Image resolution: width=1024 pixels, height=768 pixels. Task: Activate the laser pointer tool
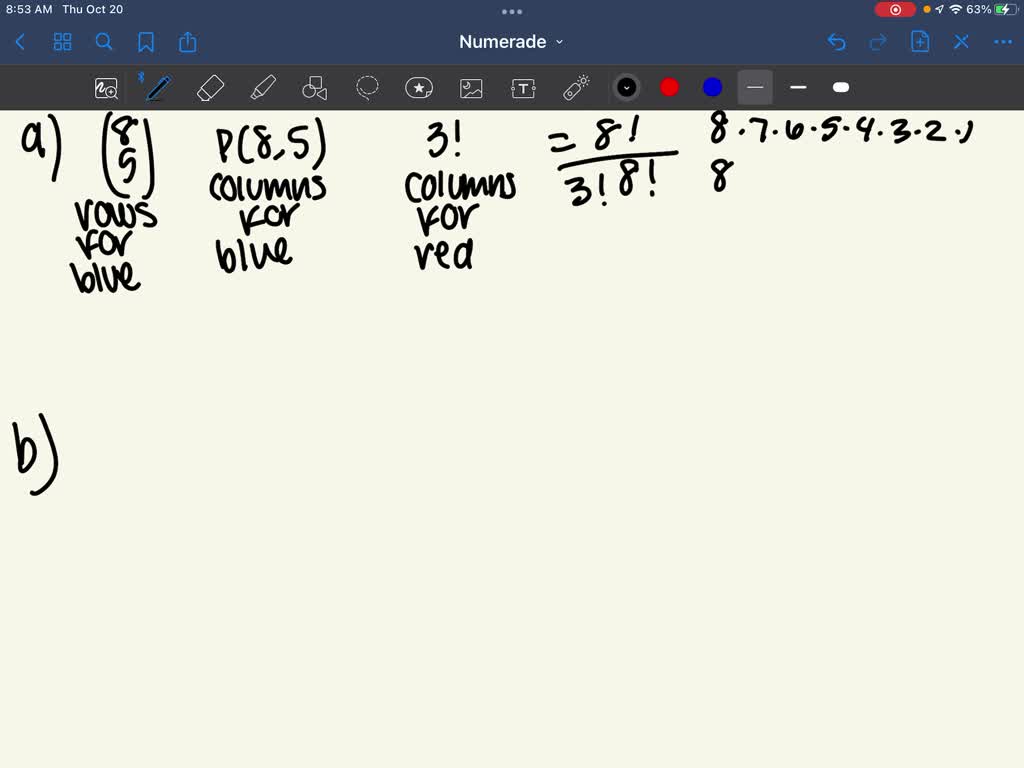(x=577, y=87)
